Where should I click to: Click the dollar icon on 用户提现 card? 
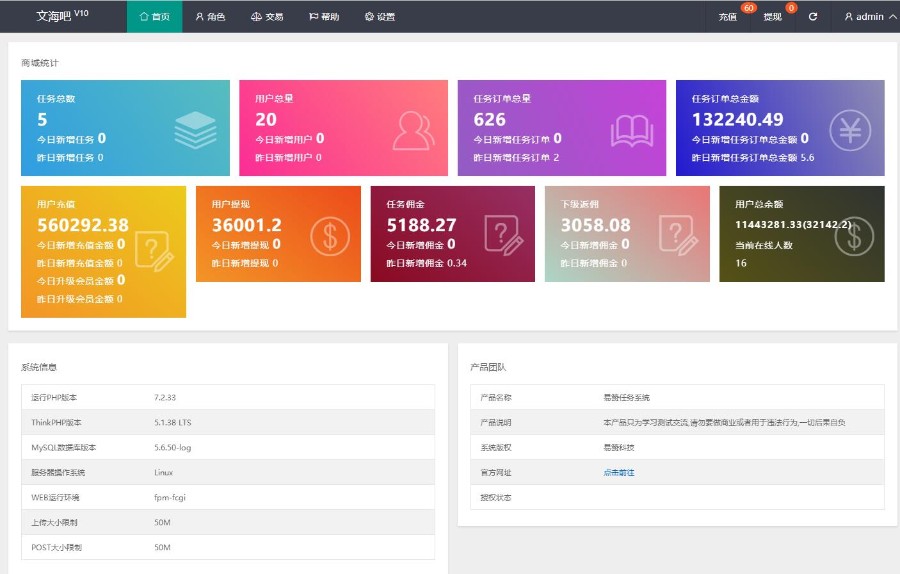point(329,235)
